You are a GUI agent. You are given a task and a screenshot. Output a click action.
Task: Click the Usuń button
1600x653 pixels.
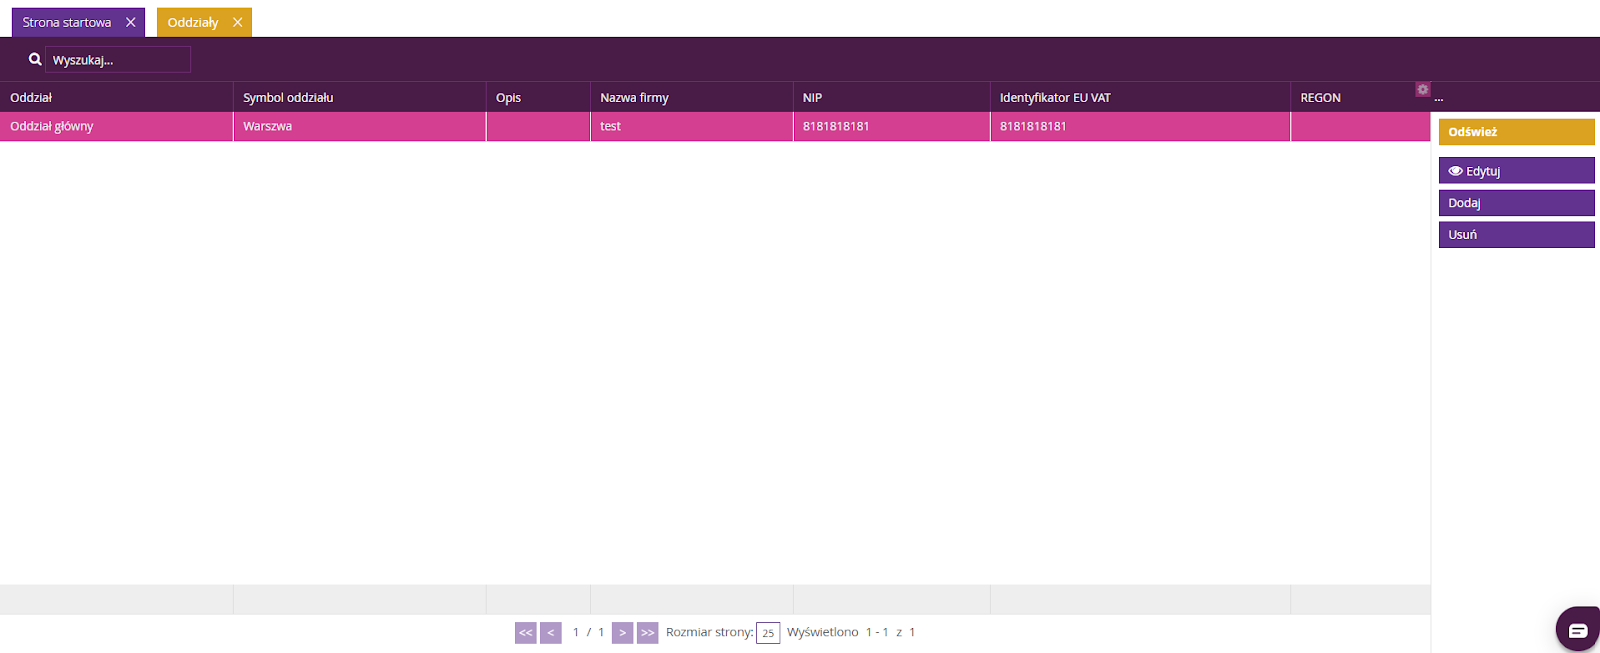[1516, 235]
